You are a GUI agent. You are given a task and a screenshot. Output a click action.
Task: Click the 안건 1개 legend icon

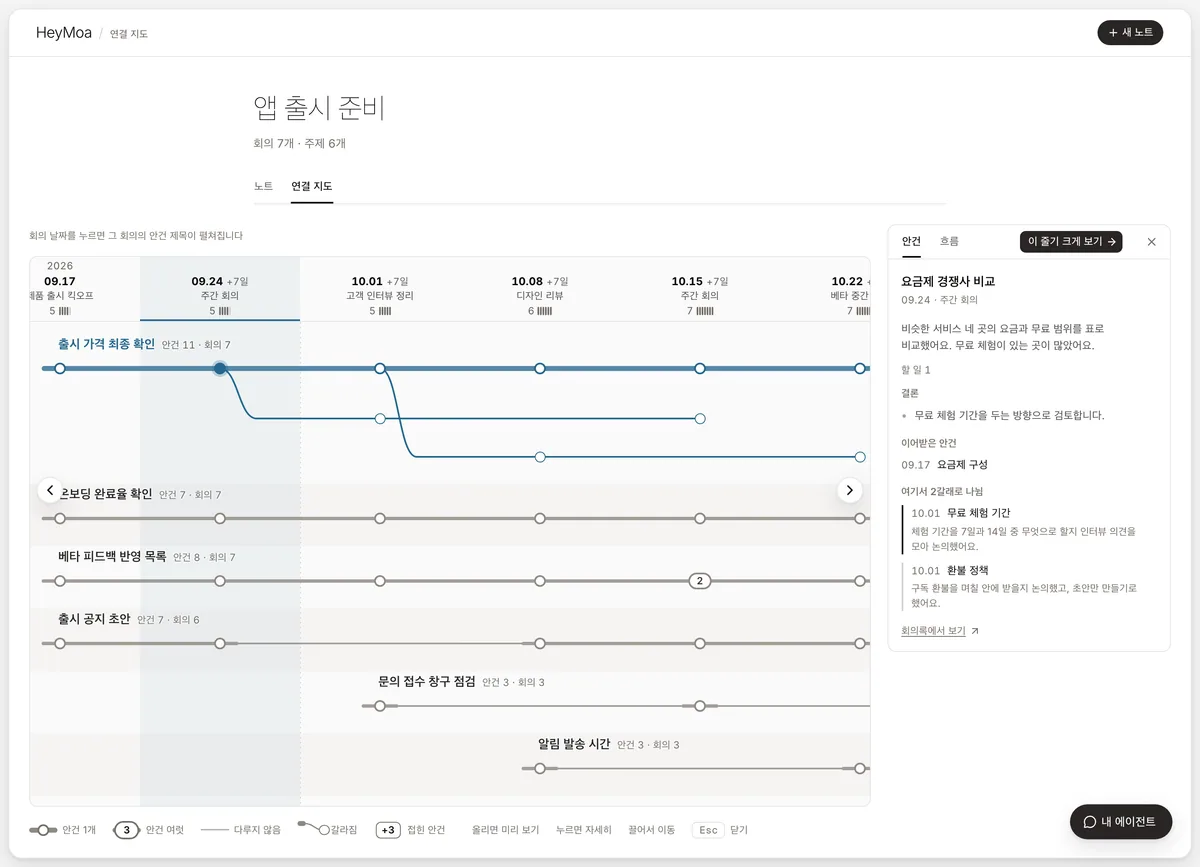43,830
